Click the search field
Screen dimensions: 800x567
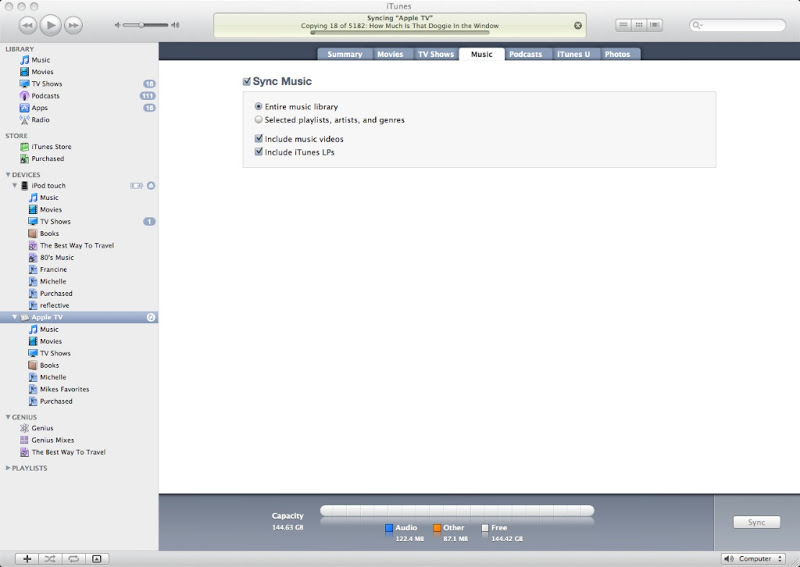(x=737, y=25)
